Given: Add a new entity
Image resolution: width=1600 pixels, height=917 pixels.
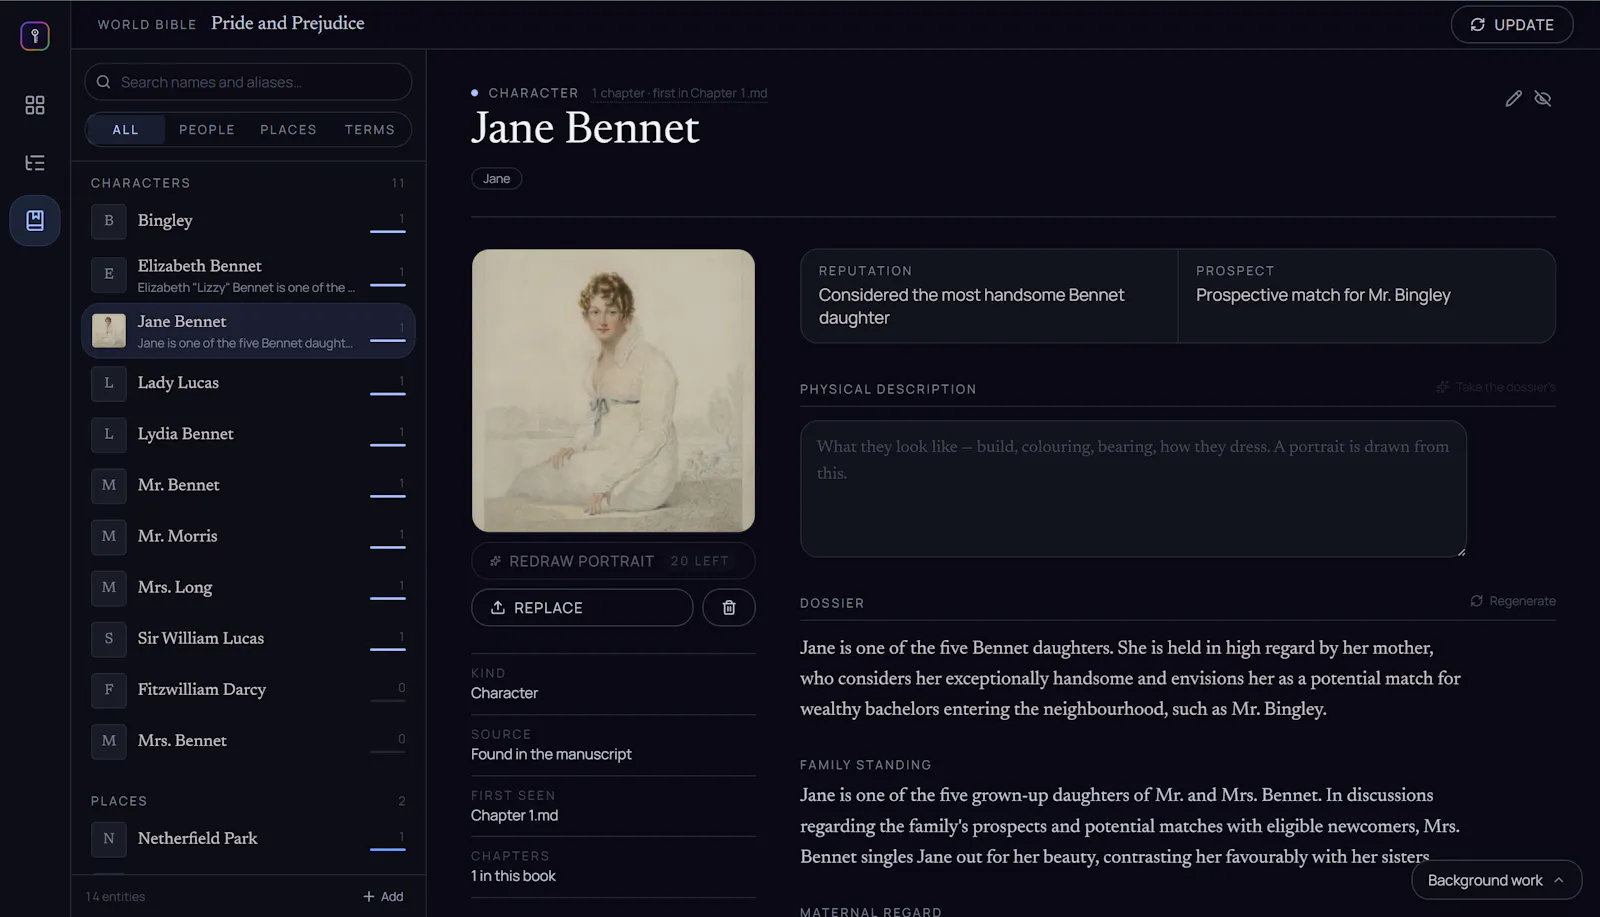Looking at the screenshot, I should tap(383, 896).
